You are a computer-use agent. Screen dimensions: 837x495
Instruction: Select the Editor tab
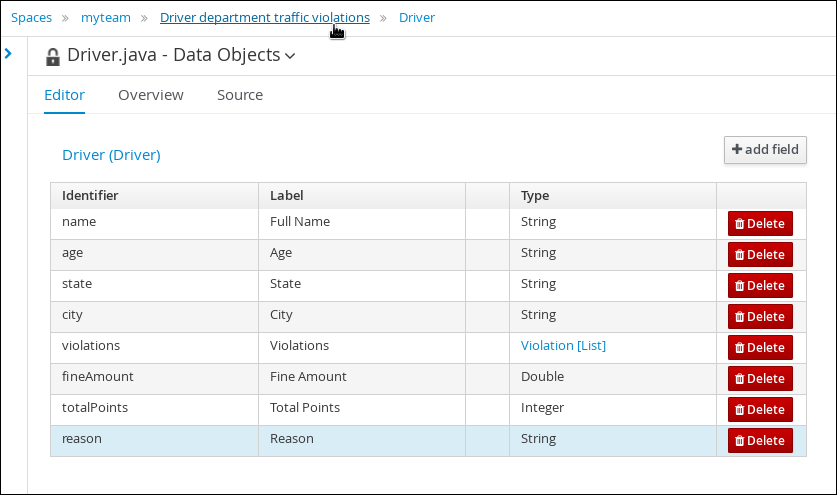[x=64, y=95]
